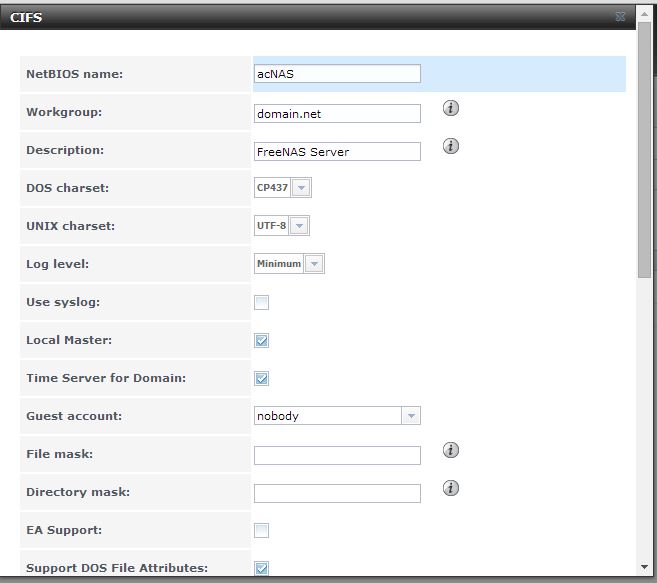Enable the EA Support checkbox

click(261, 530)
